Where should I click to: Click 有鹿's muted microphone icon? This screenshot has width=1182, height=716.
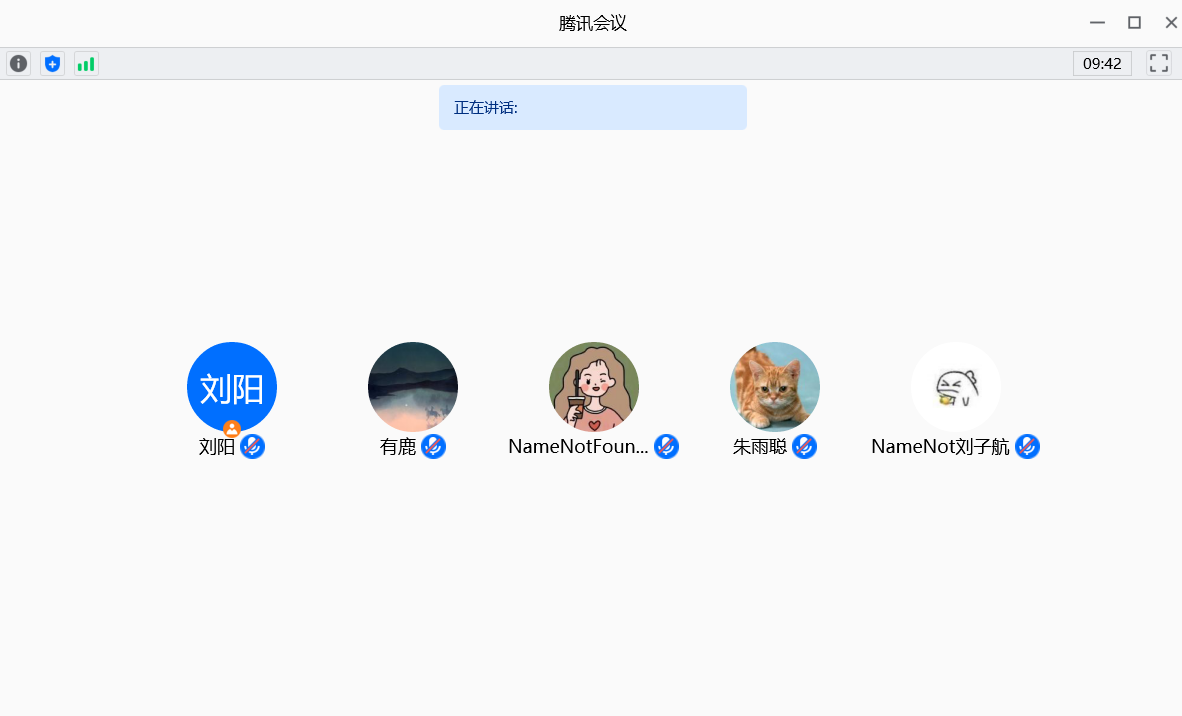tap(433, 447)
